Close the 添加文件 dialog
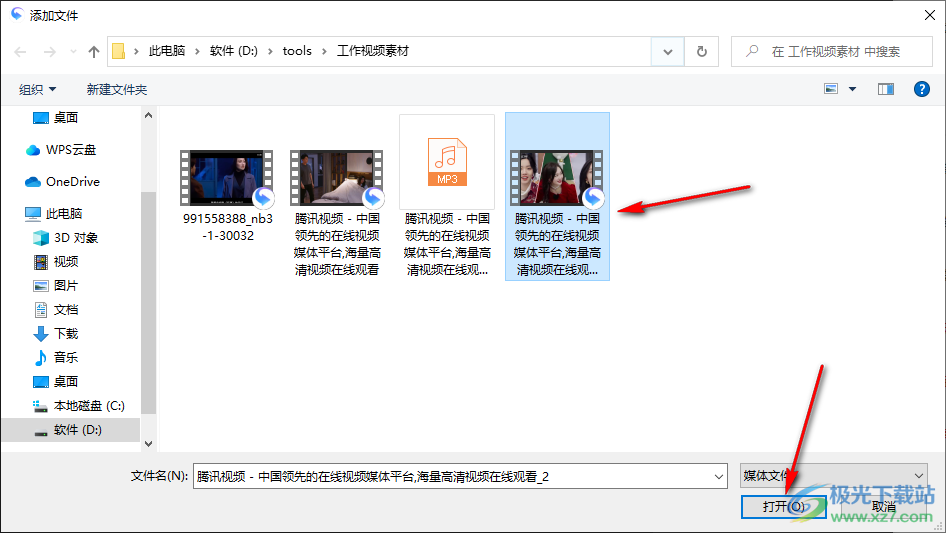 930,15
